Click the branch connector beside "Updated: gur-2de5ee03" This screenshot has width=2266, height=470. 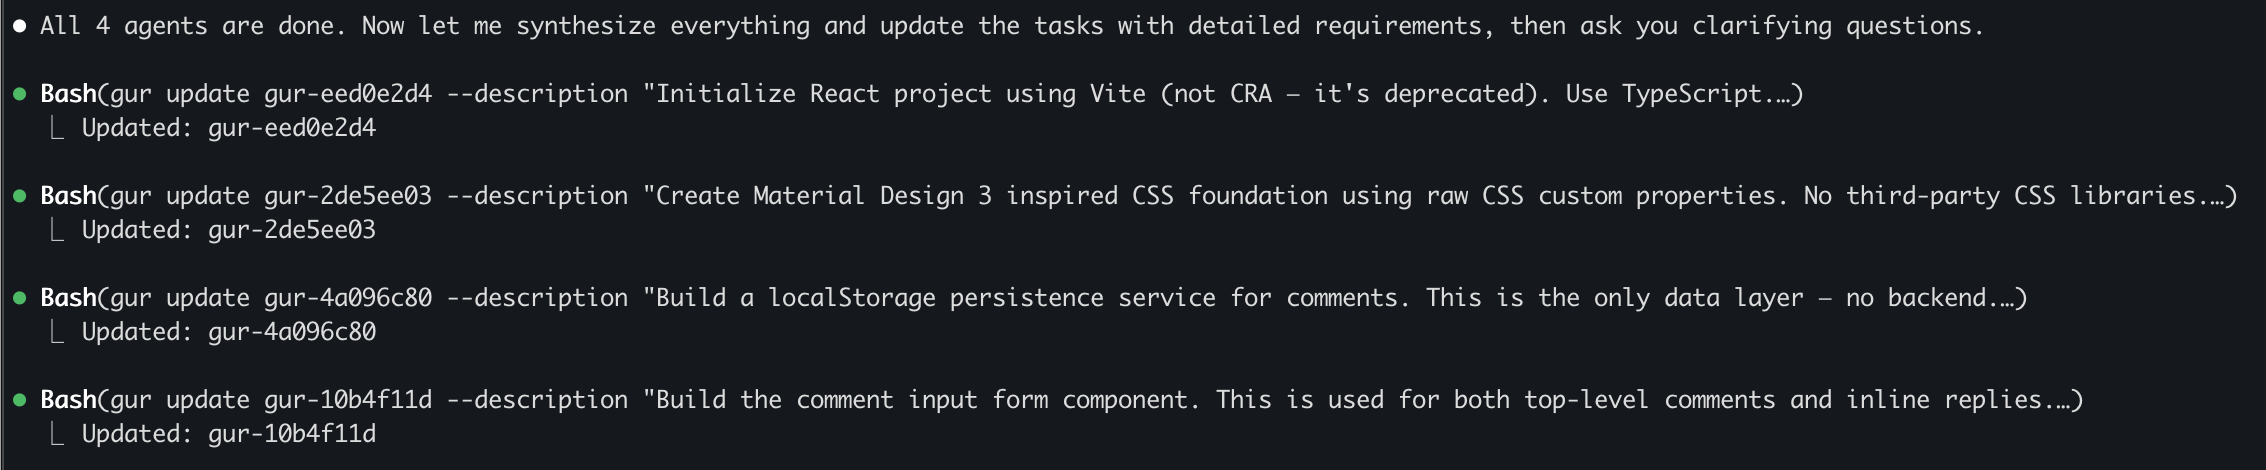(x=57, y=231)
